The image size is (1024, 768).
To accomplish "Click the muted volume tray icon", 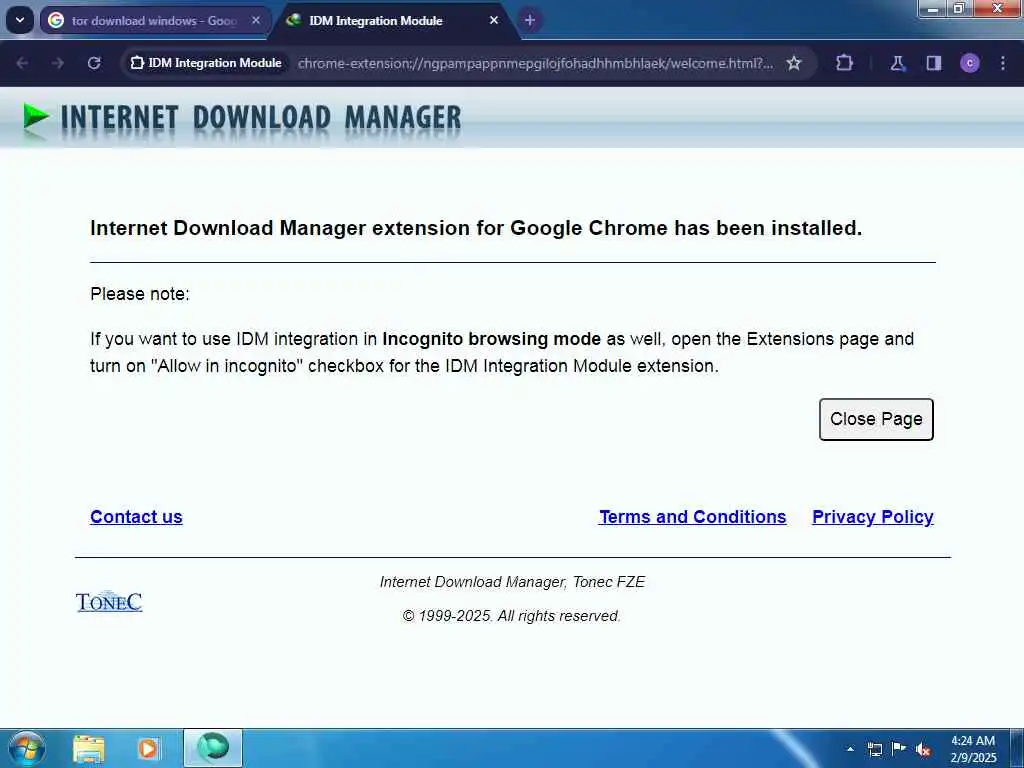I will (x=923, y=749).
